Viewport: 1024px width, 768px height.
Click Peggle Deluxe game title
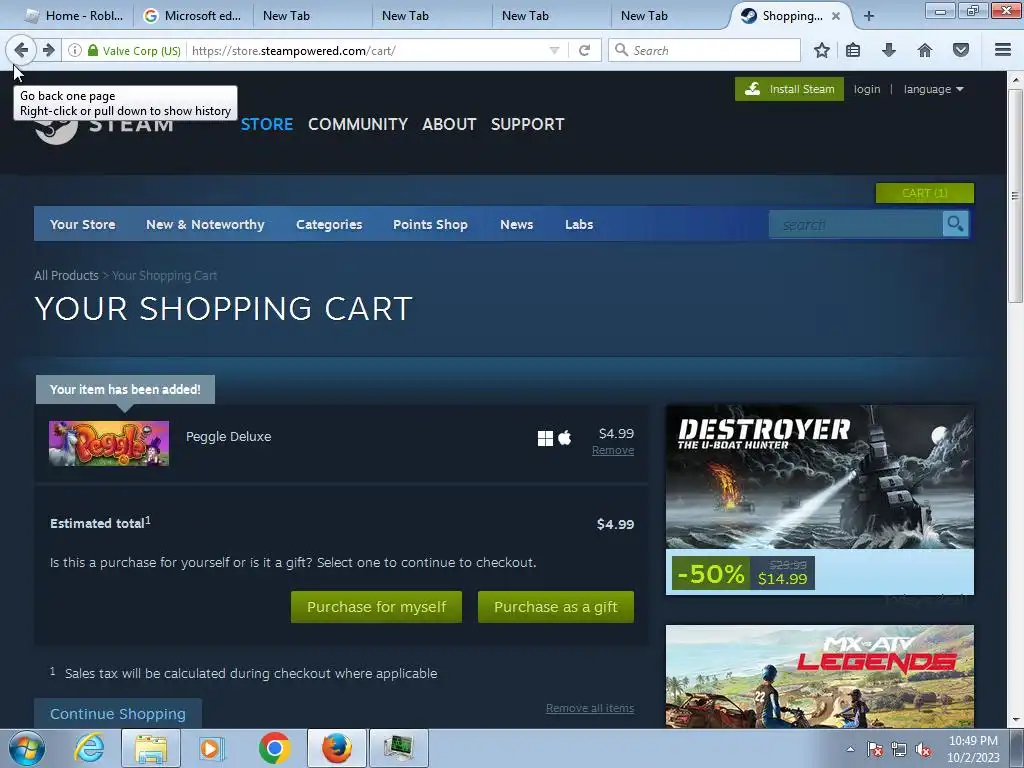(x=229, y=436)
